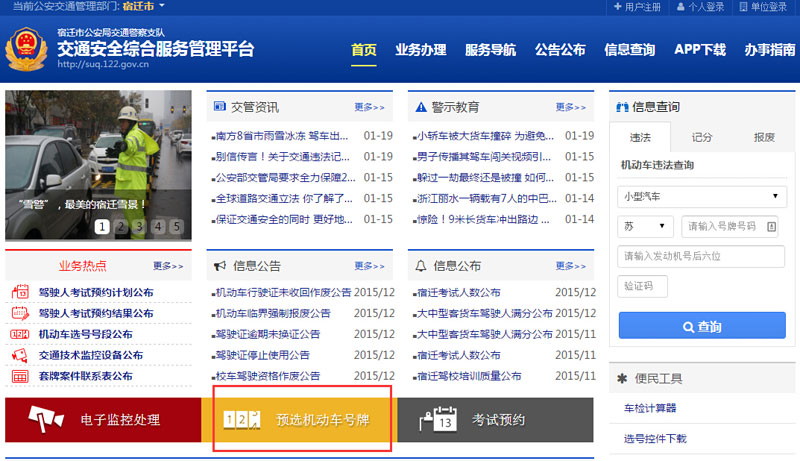Viewport: 800px width, 461px height.
Task: Click the 考试预约 gray button
Action: click(x=495, y=420)
